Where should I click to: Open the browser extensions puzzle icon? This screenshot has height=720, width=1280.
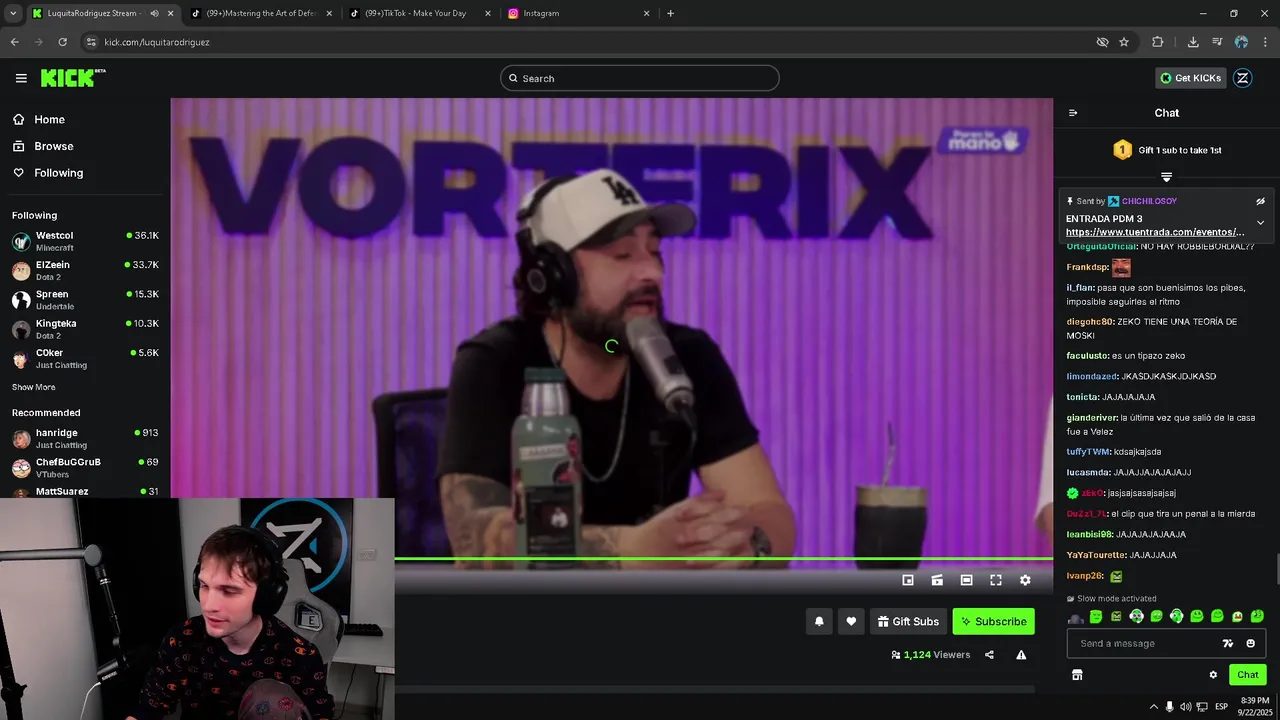(1158, 42)
